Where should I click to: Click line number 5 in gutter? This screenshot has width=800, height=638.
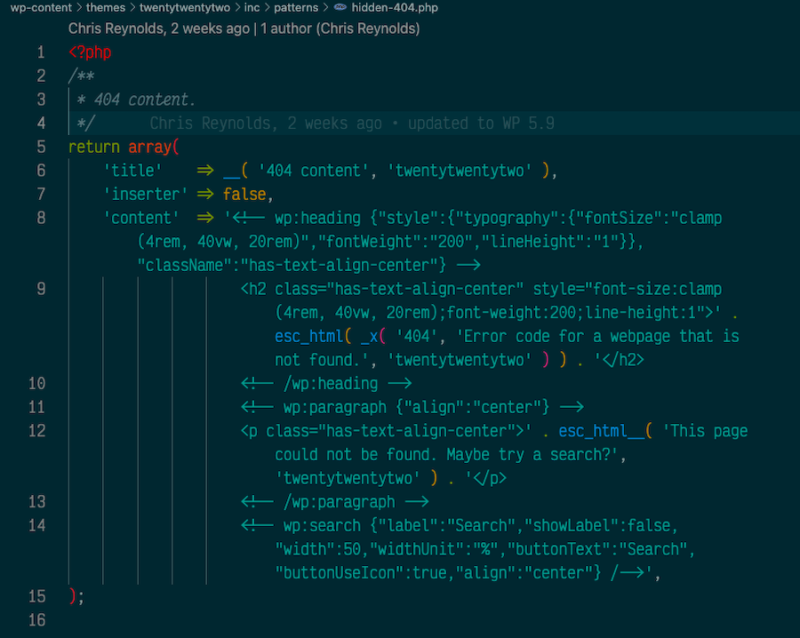click(40, 147)
